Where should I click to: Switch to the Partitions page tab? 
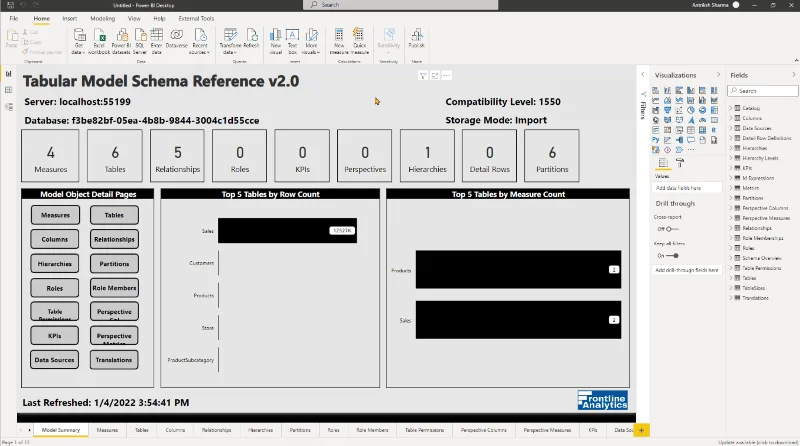[300, 430]
